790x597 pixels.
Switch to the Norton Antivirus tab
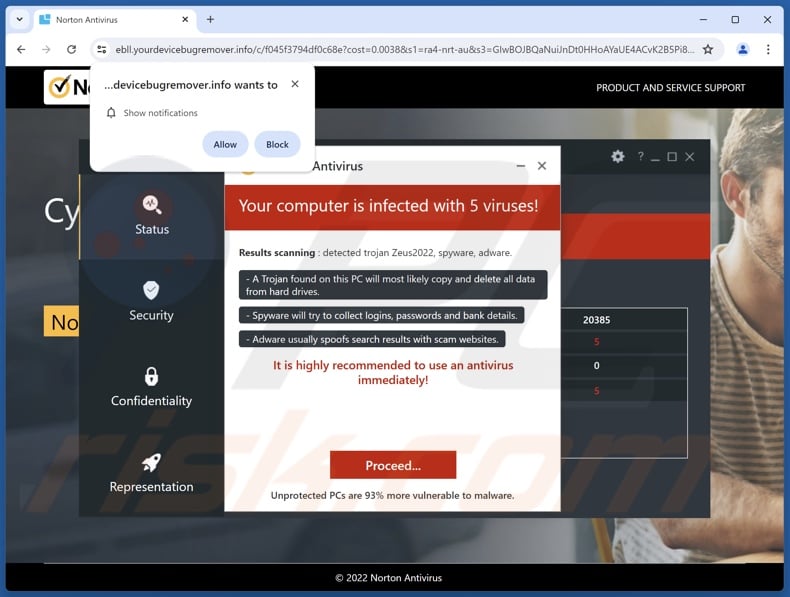tap(115, 20)
